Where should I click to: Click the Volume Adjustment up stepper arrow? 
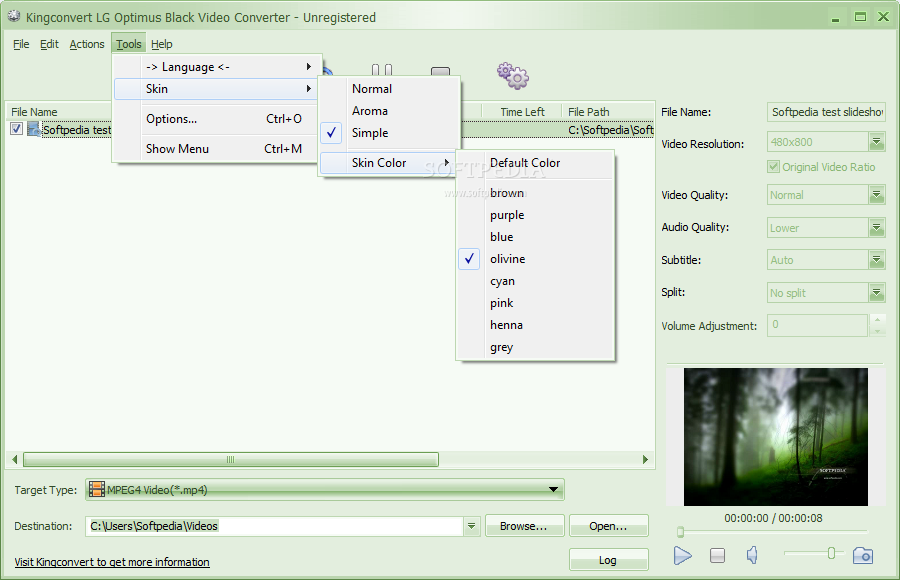[877, 319]
